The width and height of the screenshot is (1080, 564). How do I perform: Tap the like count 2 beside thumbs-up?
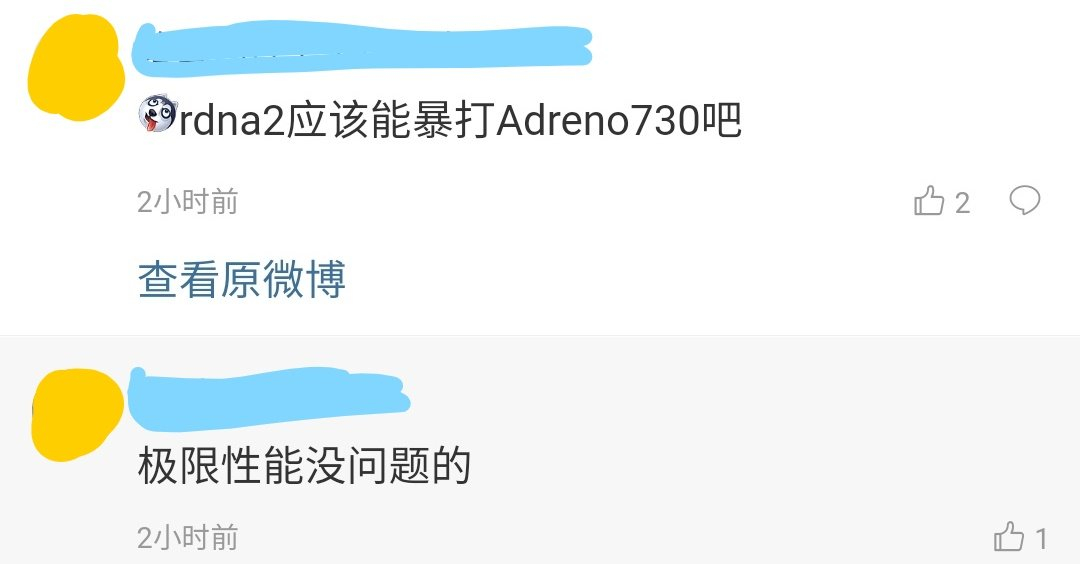click(x=962, y=202)
